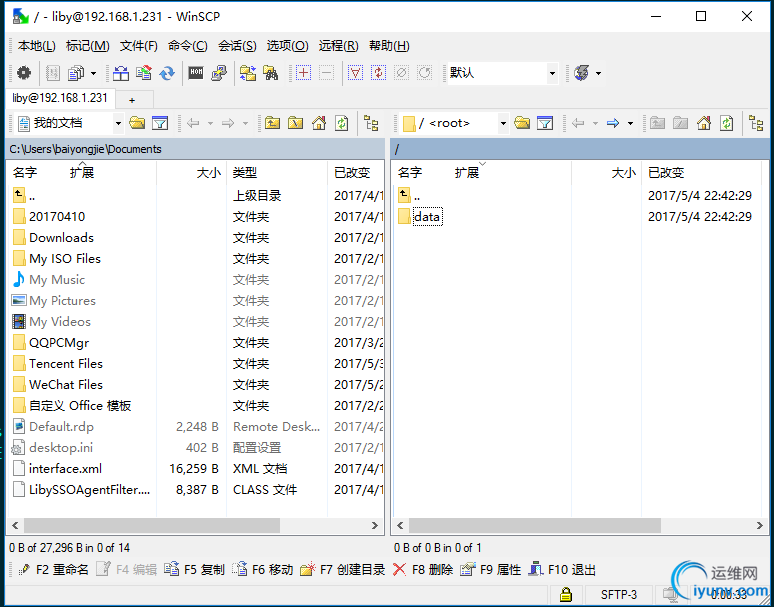774x607 pixels.
Task: Open the transfer settings dropdown arrow
Action: pyautogui.click(x=93, y=74)
